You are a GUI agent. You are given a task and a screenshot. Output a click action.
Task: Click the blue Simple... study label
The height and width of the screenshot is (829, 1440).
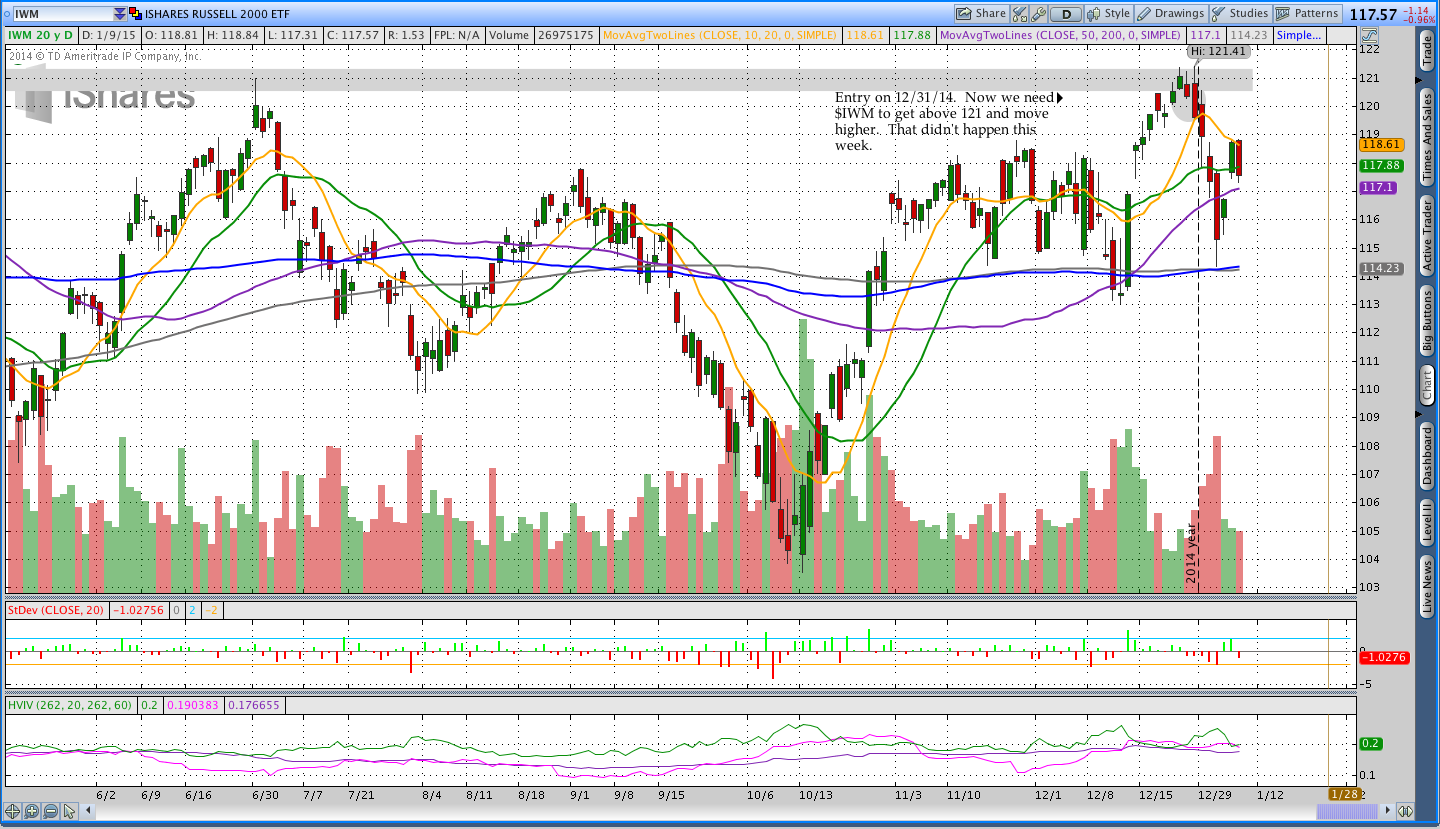1299,35
